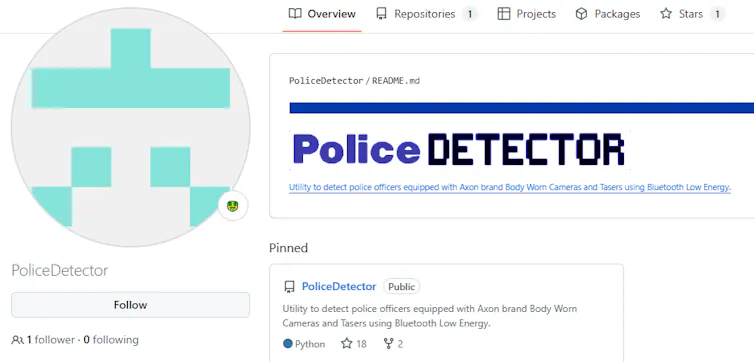View the 18 stargazers of pinned repo
Viewport: 754px width, 362px height.
pos(353,344)
